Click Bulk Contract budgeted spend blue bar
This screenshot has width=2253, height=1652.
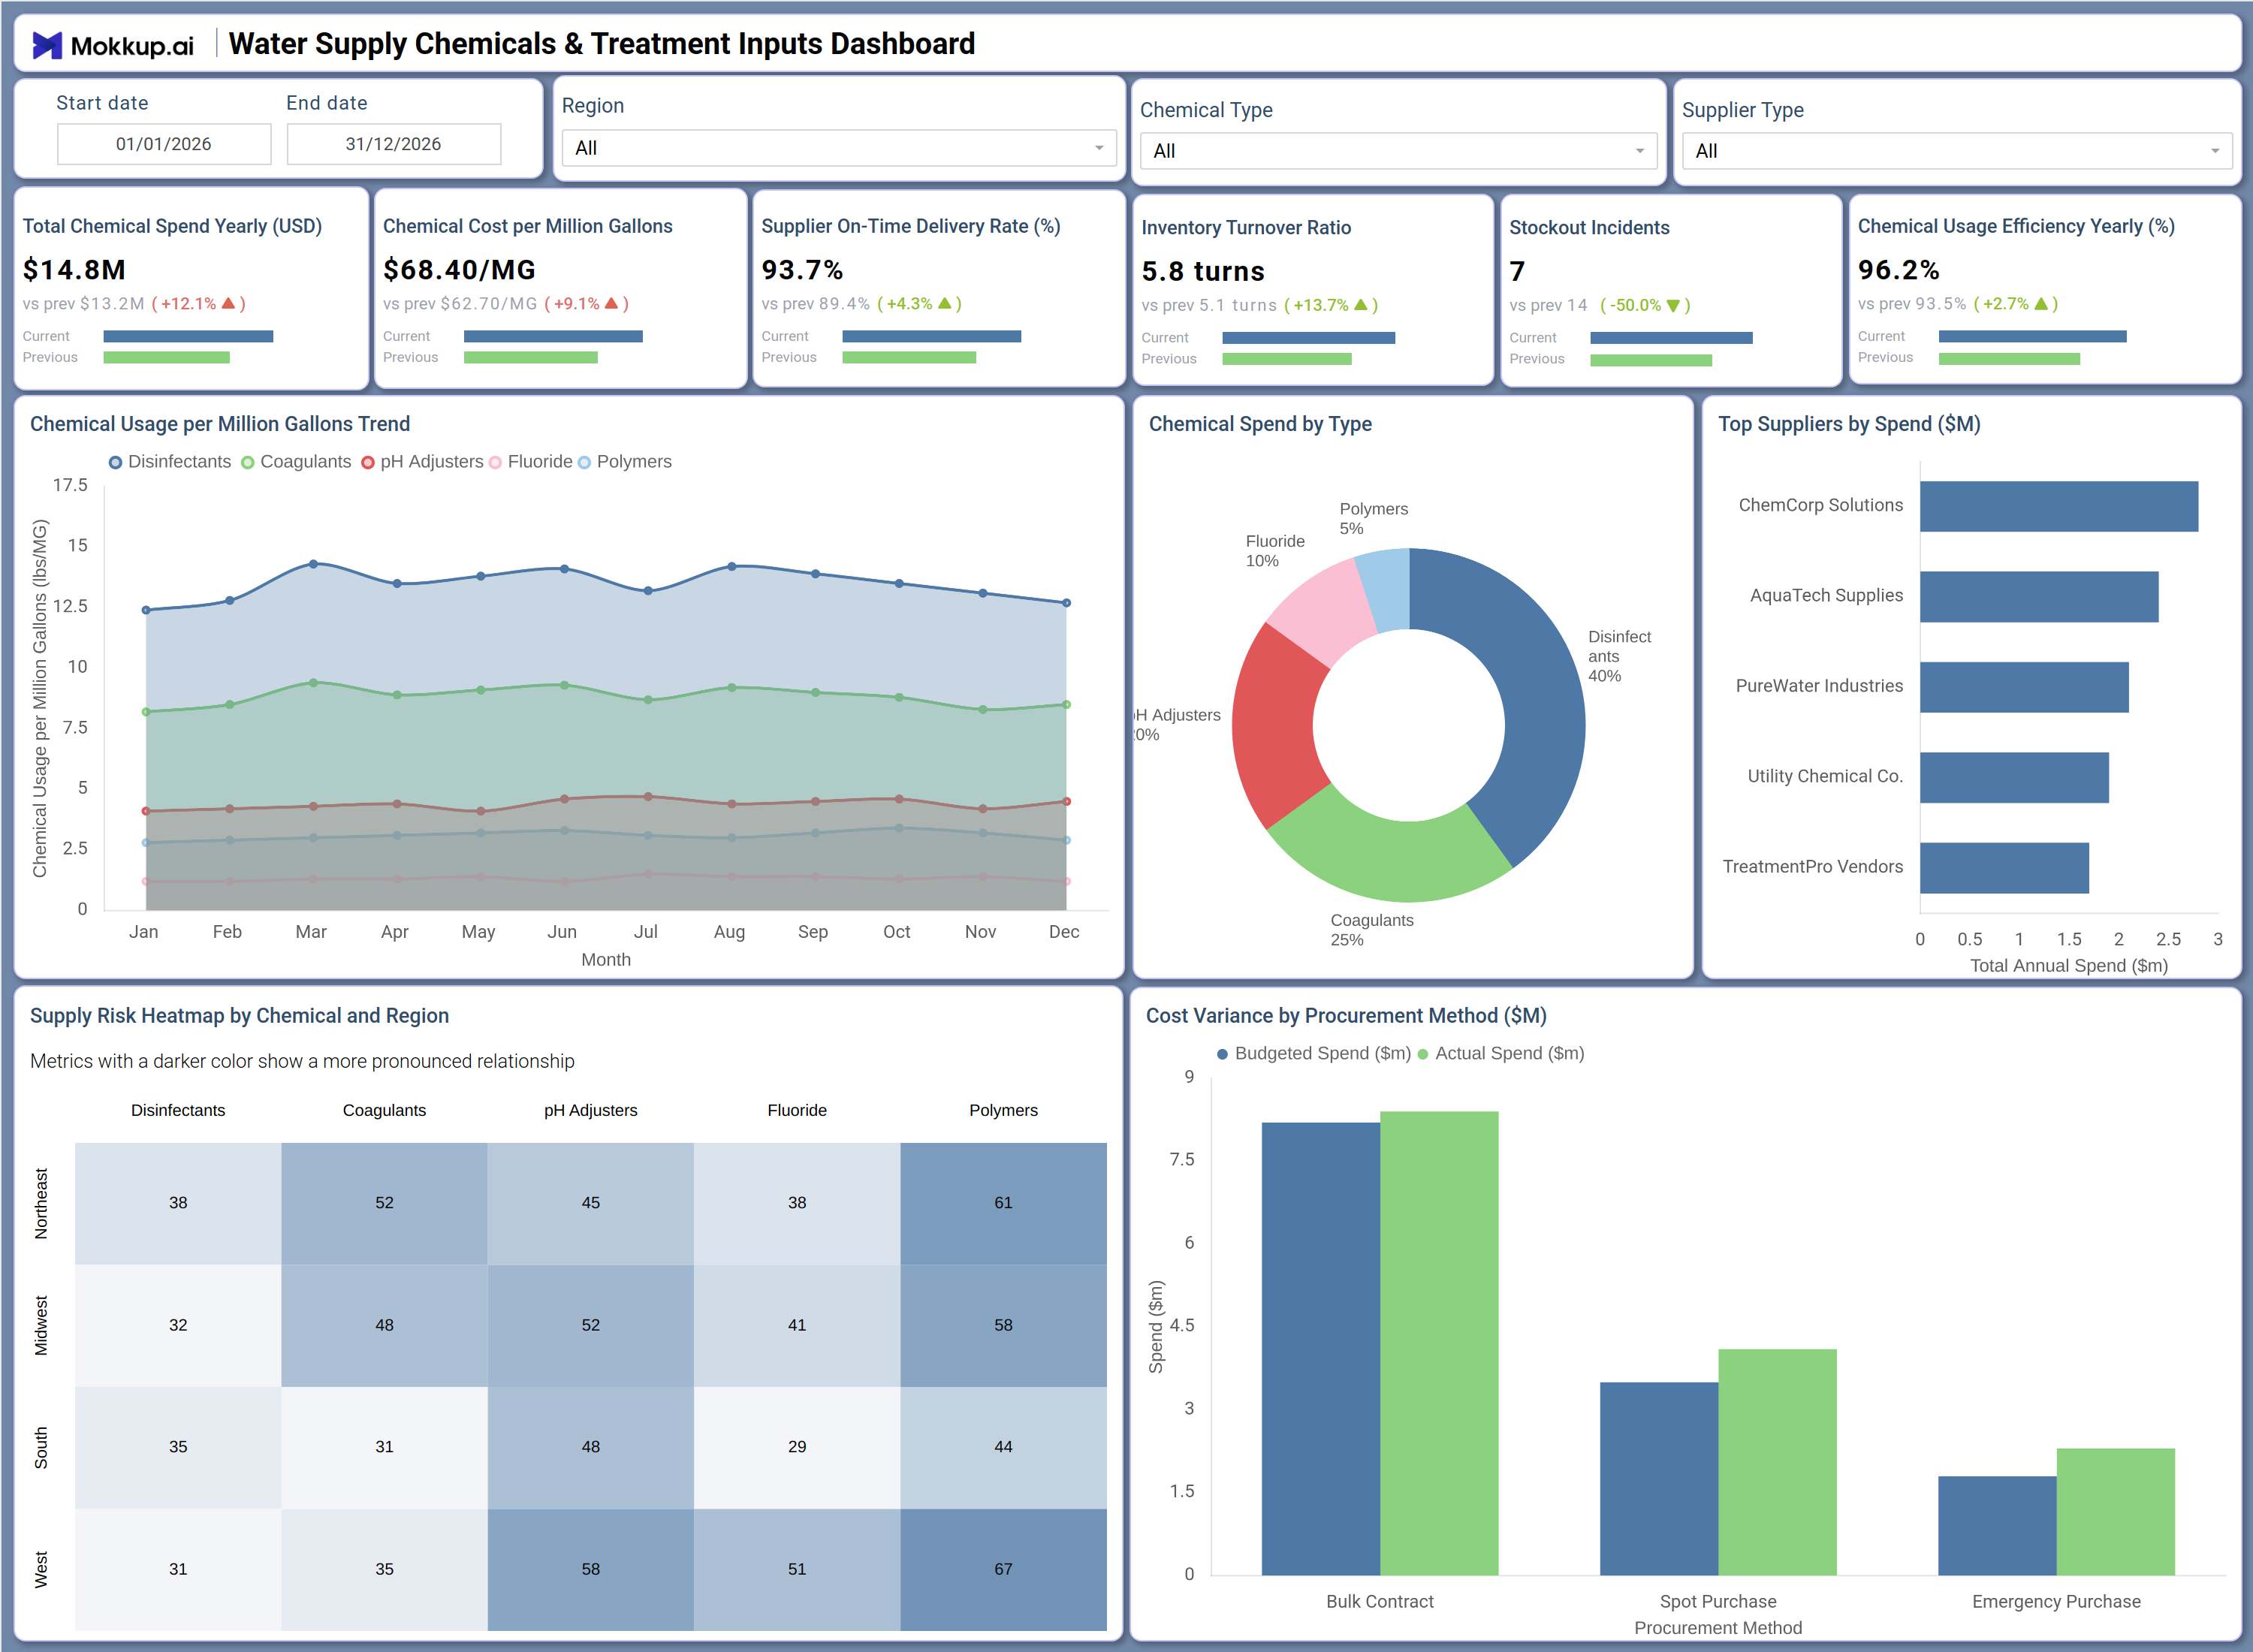pyautogui.click(x=1320, y=1348)
